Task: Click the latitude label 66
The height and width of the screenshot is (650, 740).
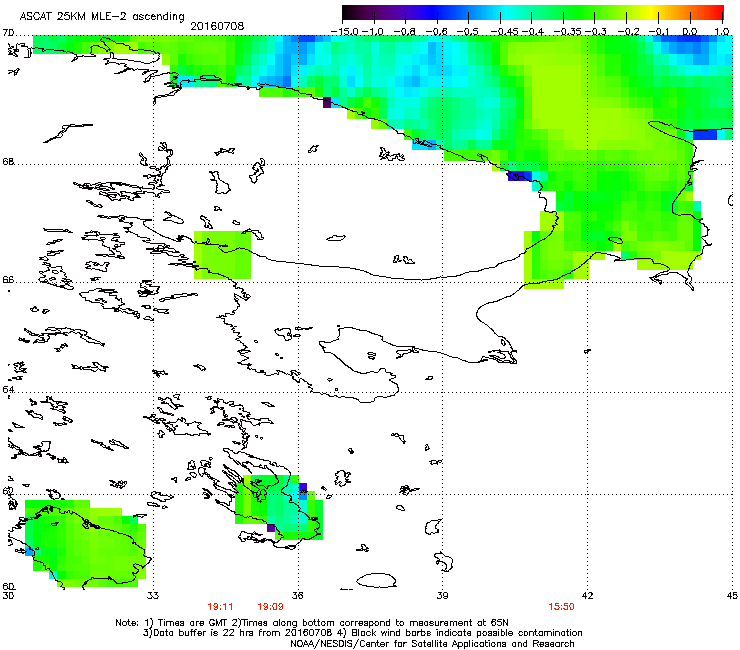Action: coord(8,279)
